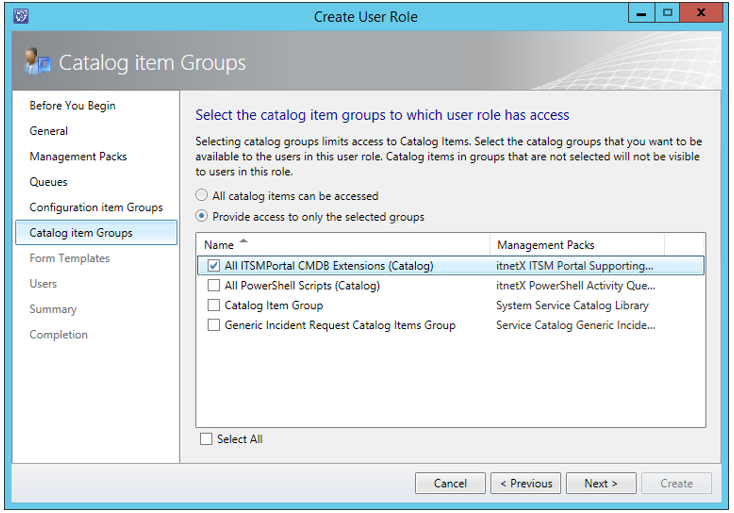Click the app icon in title bar
Screen dimensions: 734x513
(x=22, y=16)
